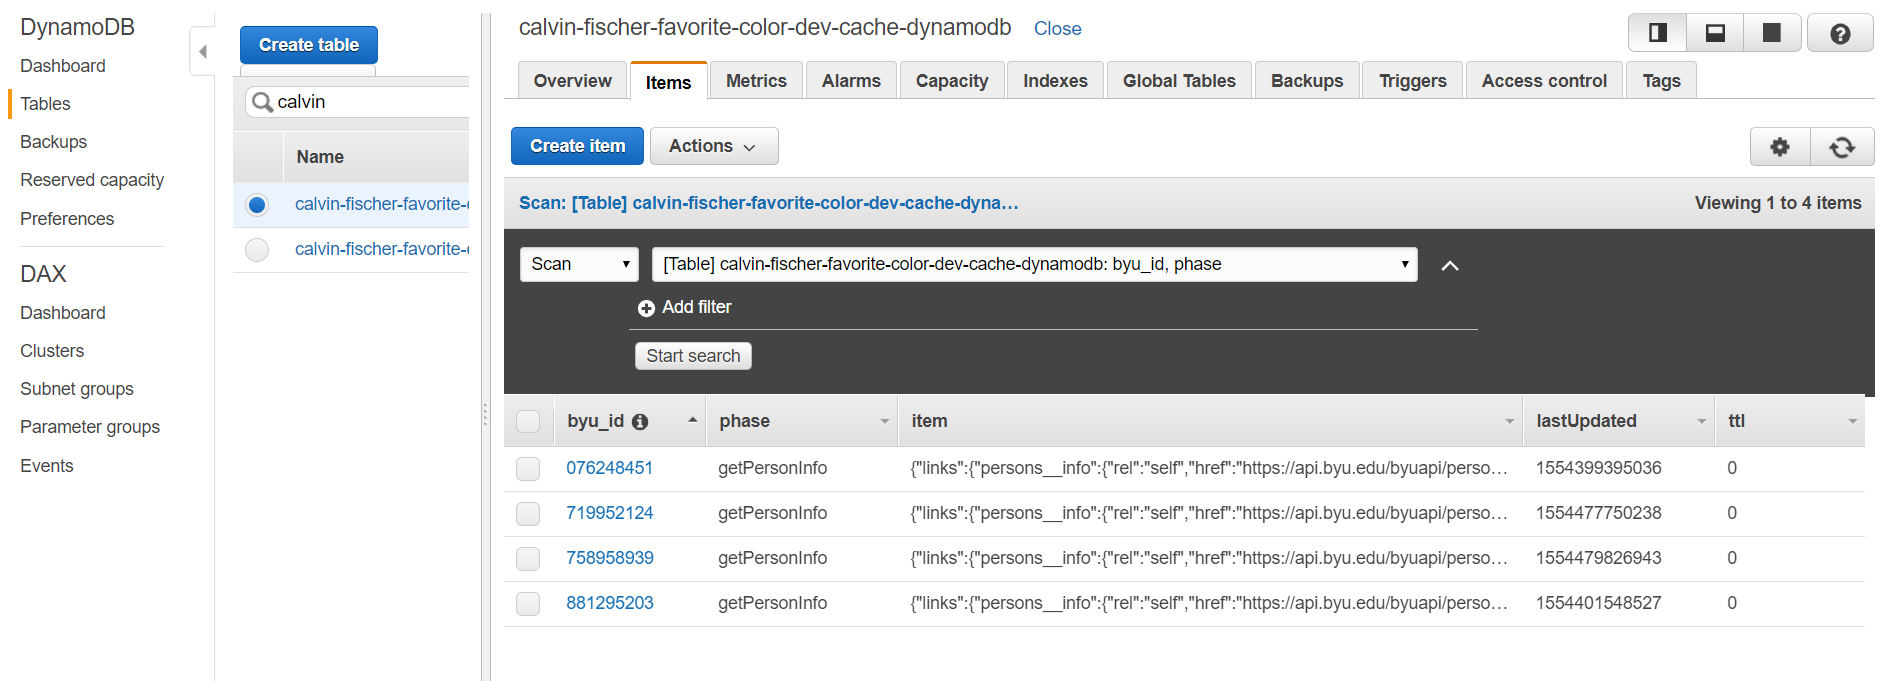The width and height of the screenshot is (1879, 681).
Task: Click the Create item button
Action: tap(578, 146)
